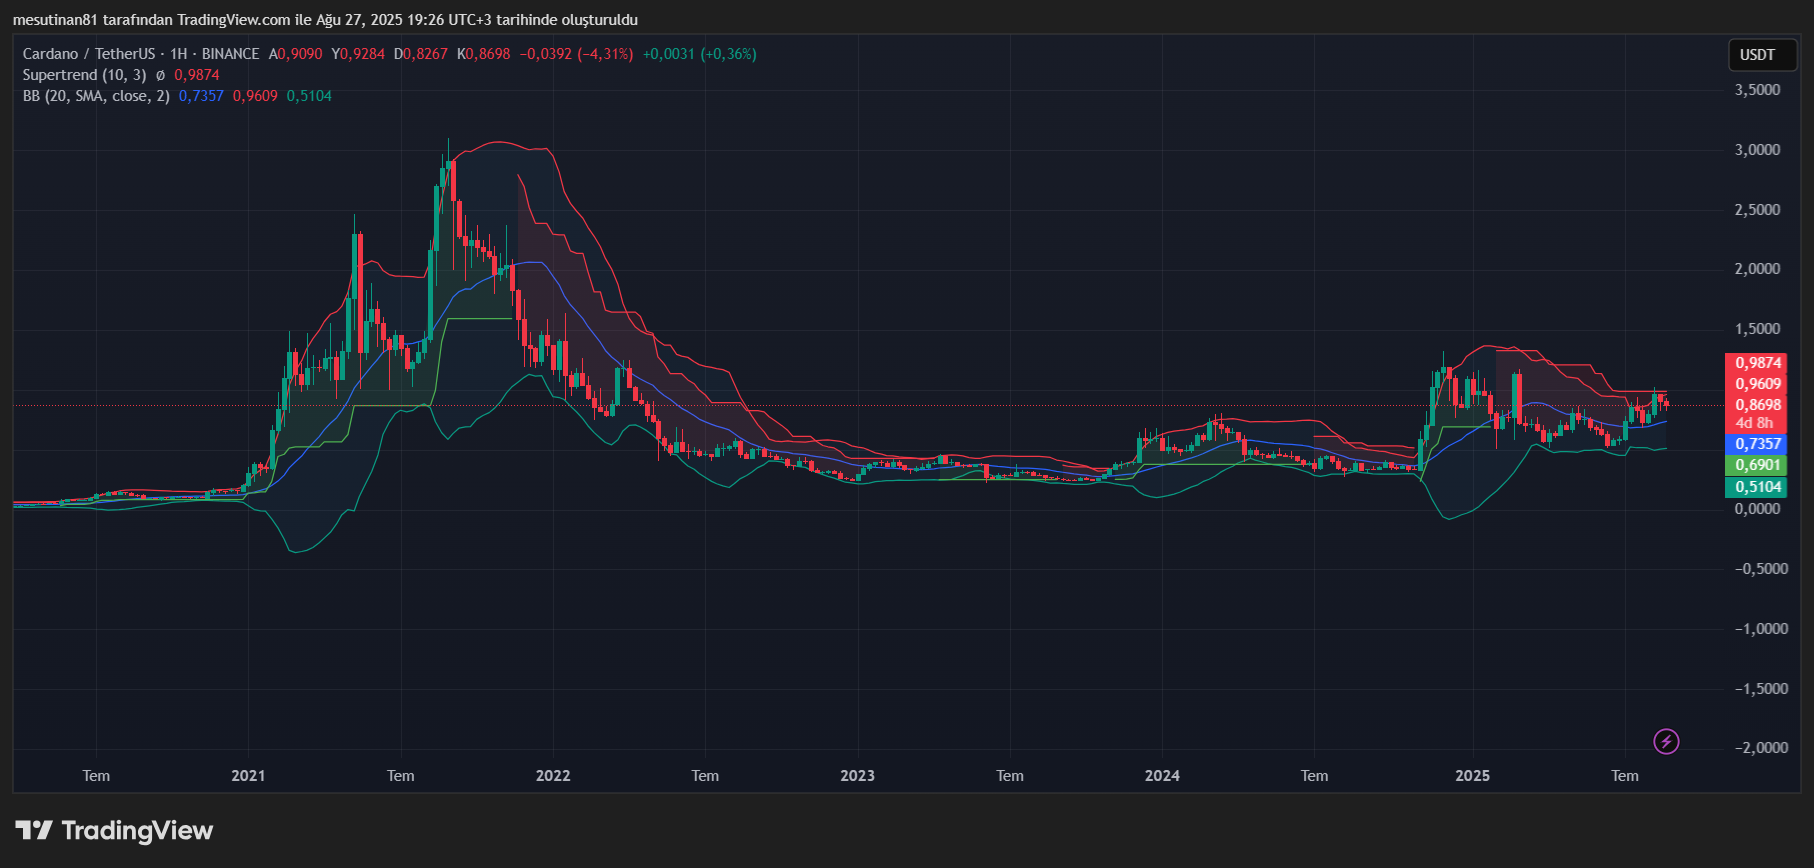Click the Supertrend ø symbol in the legend

[160, 75]
